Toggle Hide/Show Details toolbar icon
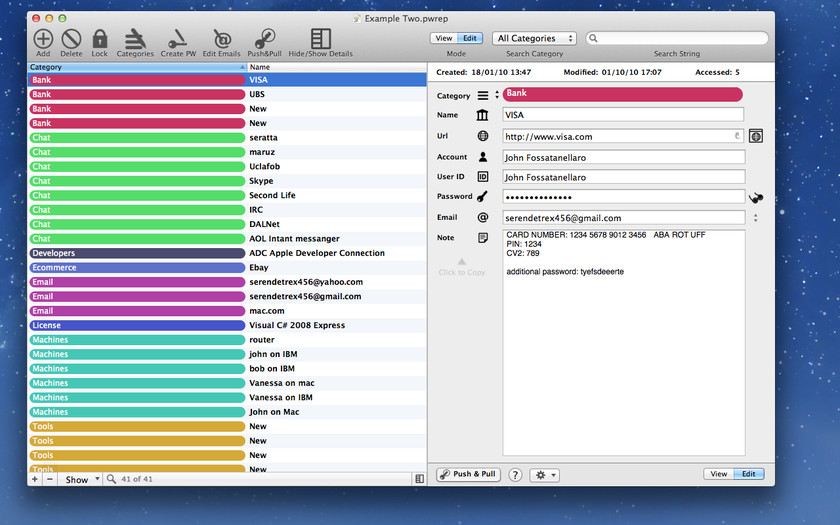The width and height of the screenshot is (840, 525). tap(320, 39)
